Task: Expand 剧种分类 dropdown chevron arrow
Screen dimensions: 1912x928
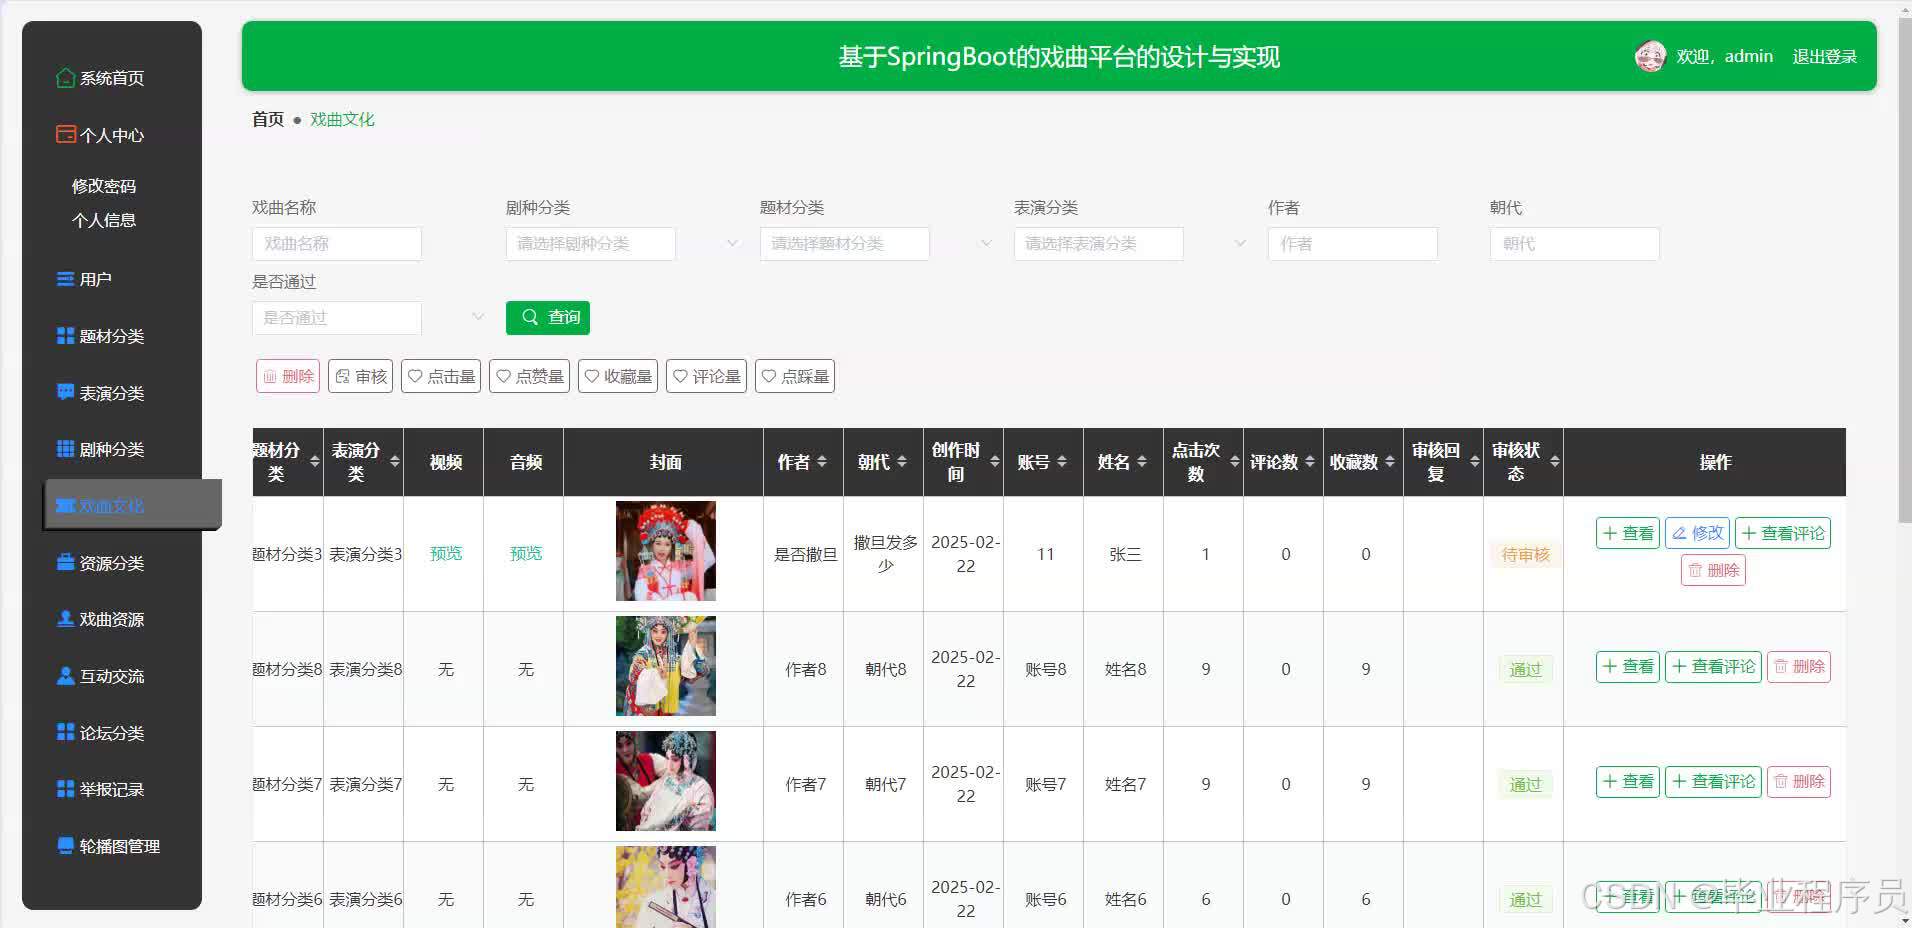Action: (x=732, y=243)
